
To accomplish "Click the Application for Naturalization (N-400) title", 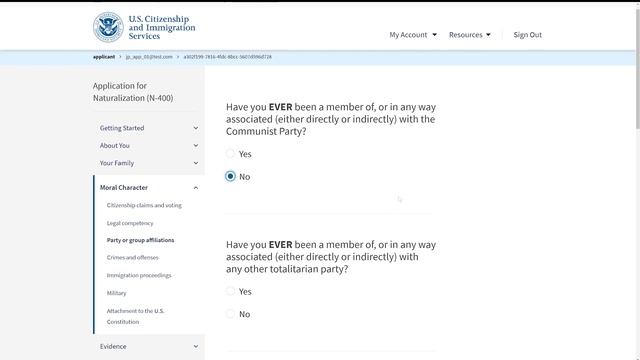I will (x=133, y=92).
